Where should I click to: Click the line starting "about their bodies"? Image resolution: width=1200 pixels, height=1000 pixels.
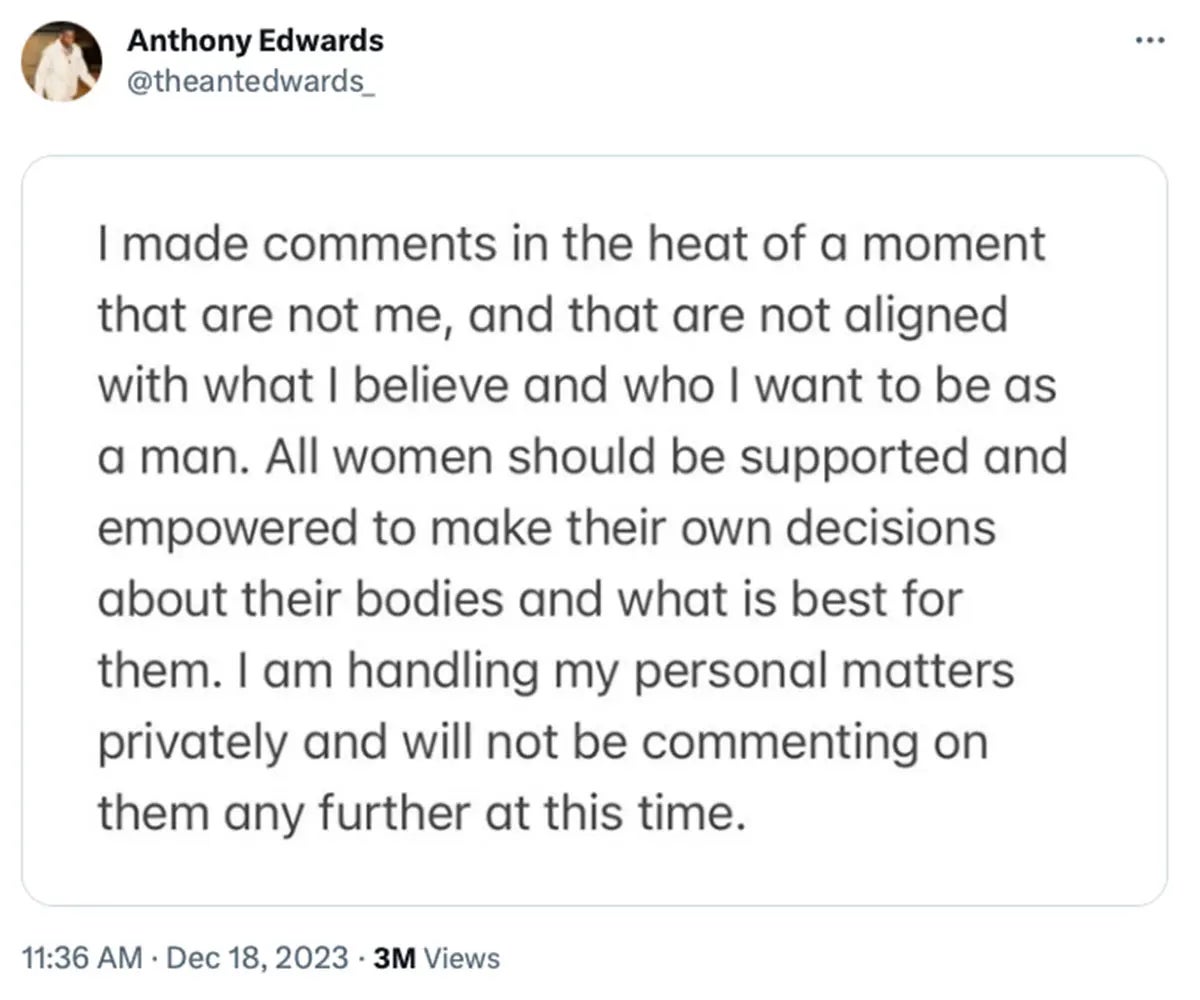tap(530, 600)
